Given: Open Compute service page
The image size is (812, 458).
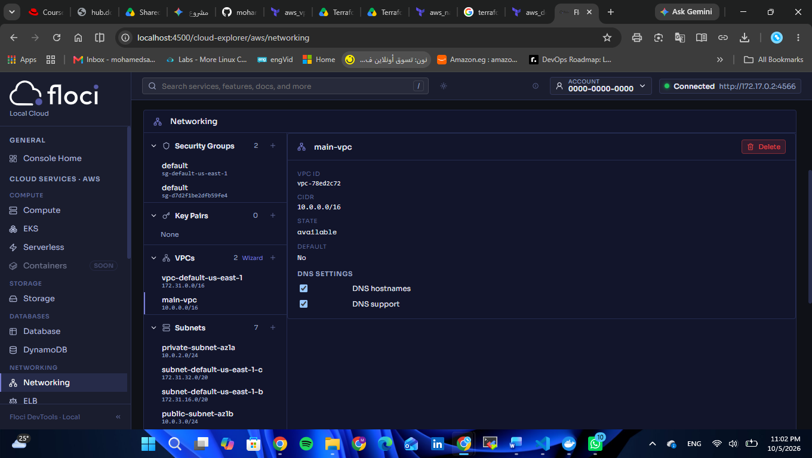Looking at the screenshot, I should click(41, 210).
